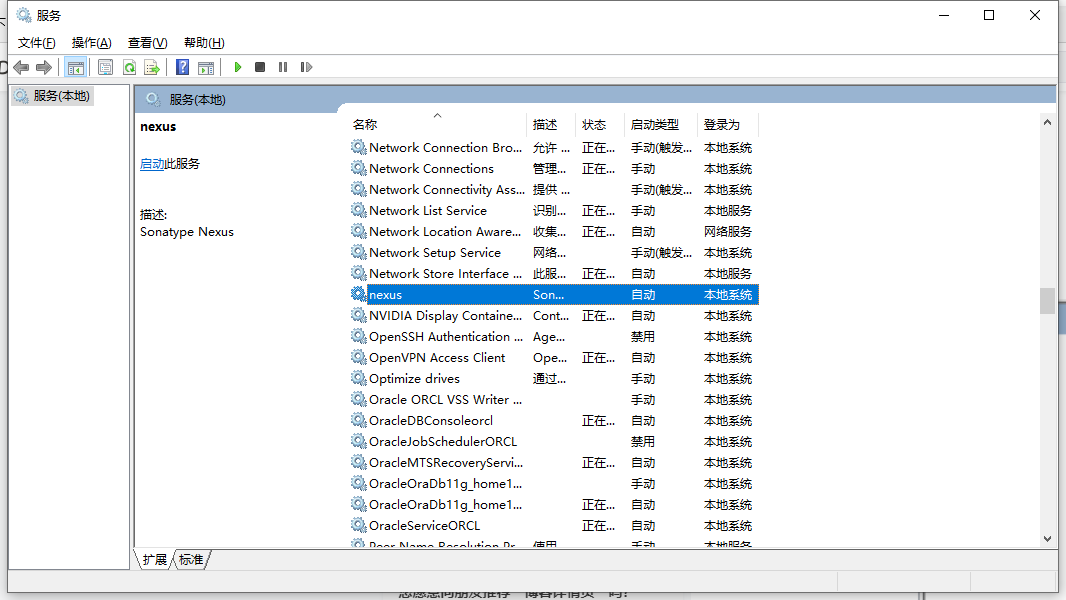Click 禁用 startup type of OracleJobSchedulerORCL

[x=642, y=442]
